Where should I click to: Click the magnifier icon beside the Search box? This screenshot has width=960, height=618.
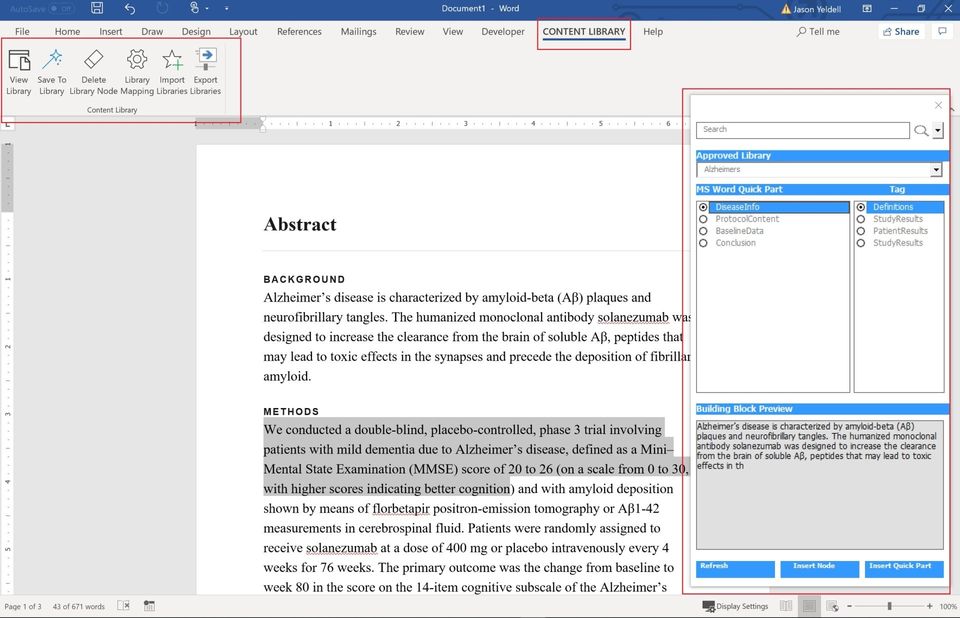921,130
